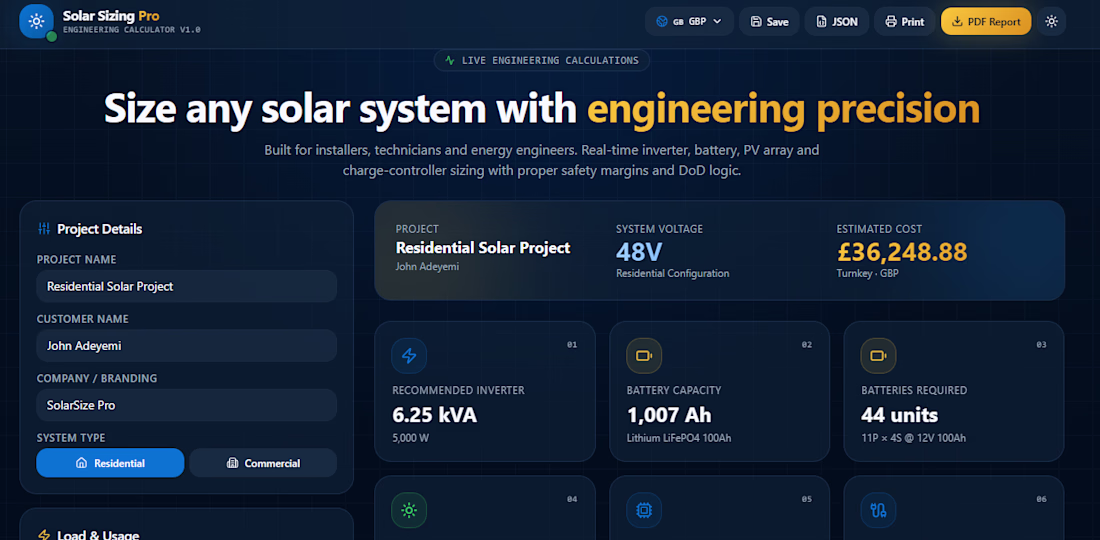The height and width of the screenshot is (540, 1100).
Task: Click the Customer Name input field
Action: tap(187, 346)
